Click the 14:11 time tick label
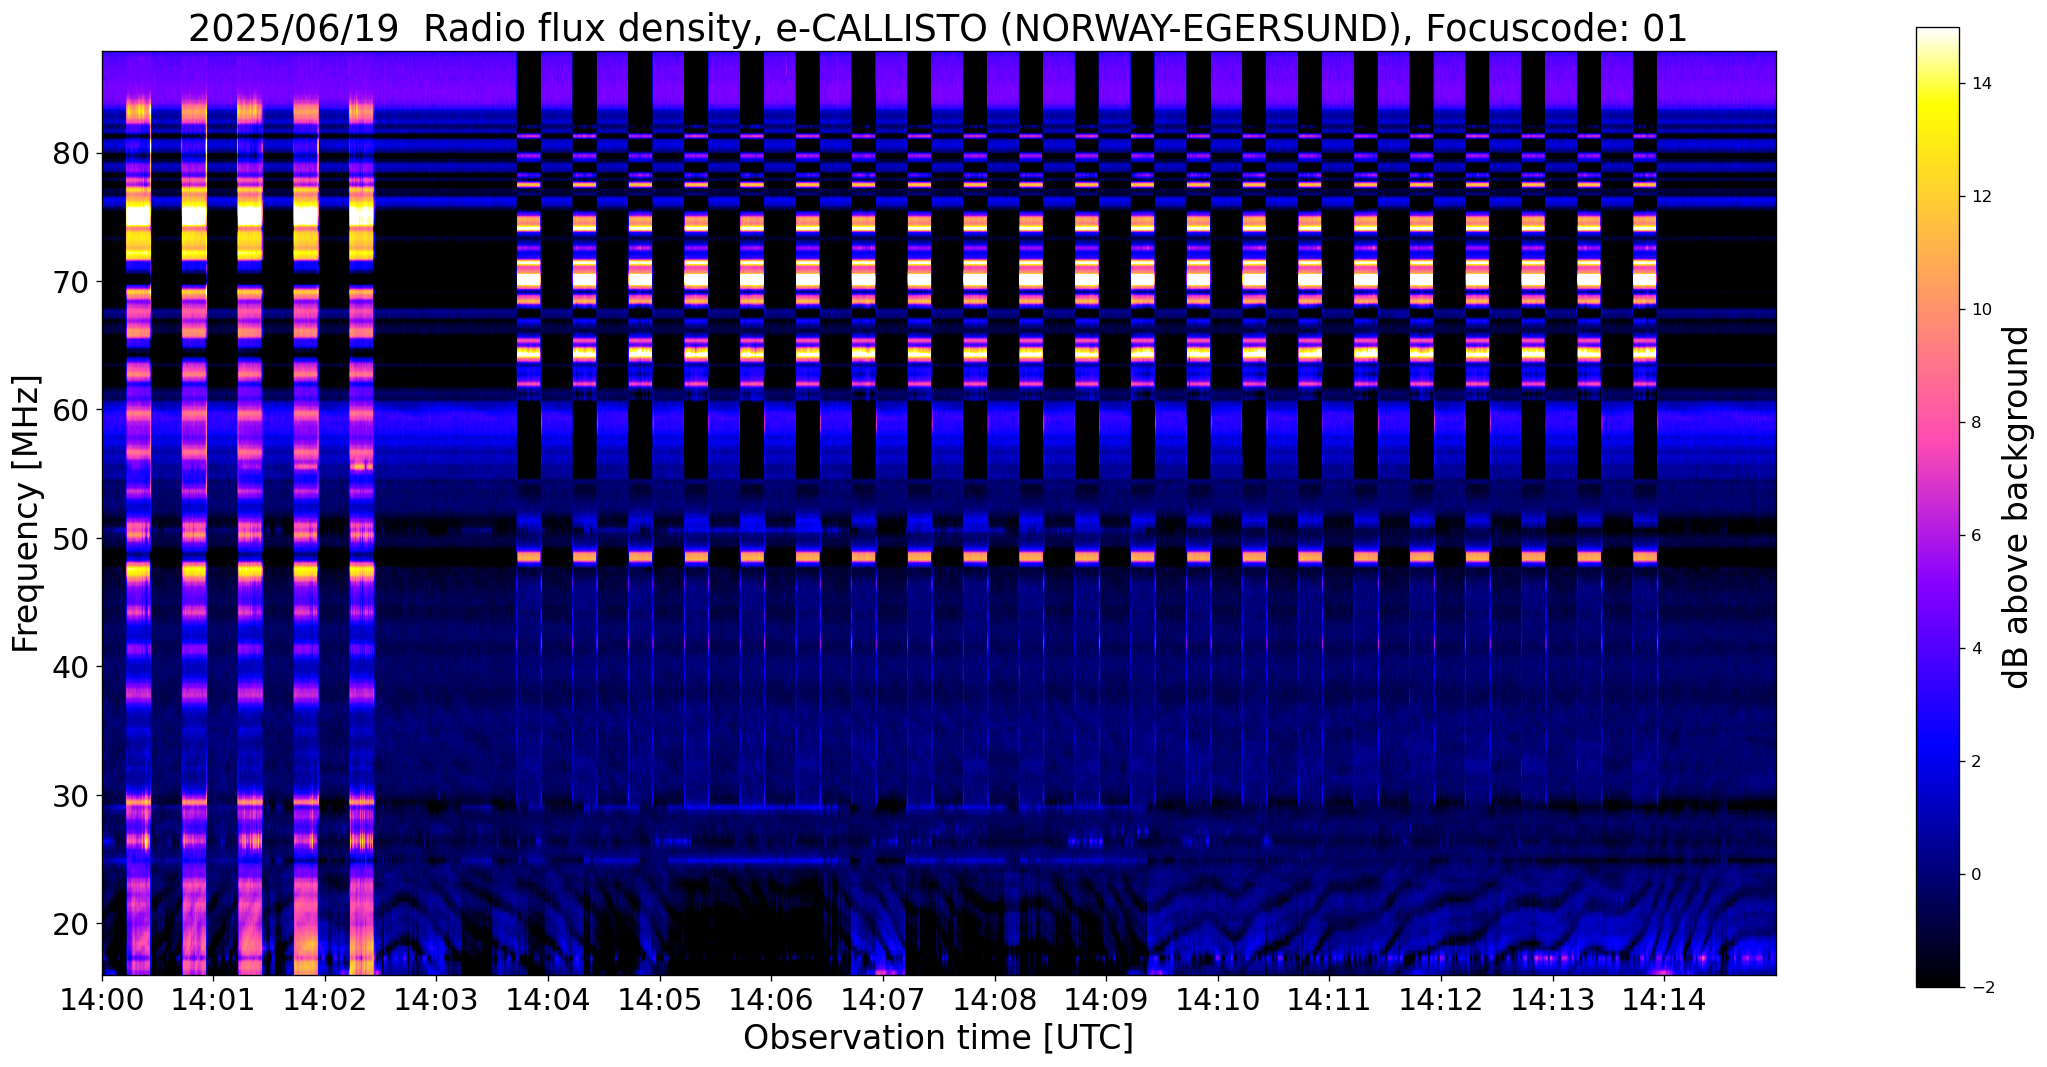The height and width of the screenshot is (1067, 2047). pyautogui.click(x=1329, y=1000)
